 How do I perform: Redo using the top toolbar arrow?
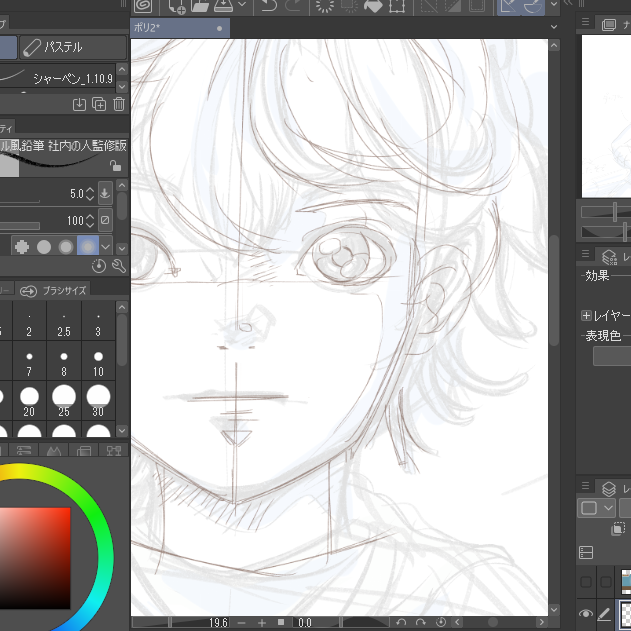click(293, 6)
